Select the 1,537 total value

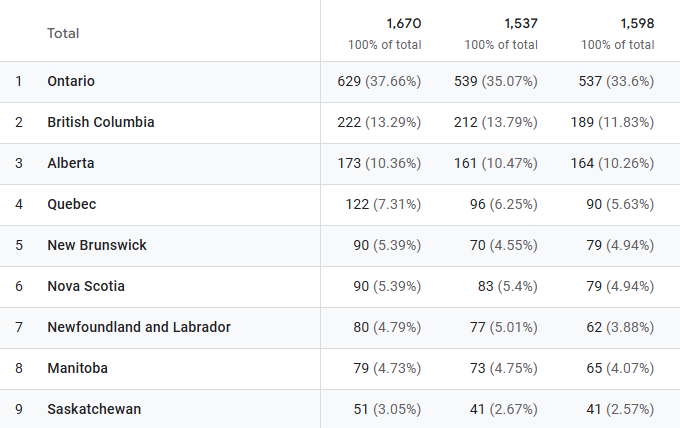click(519, 23)
